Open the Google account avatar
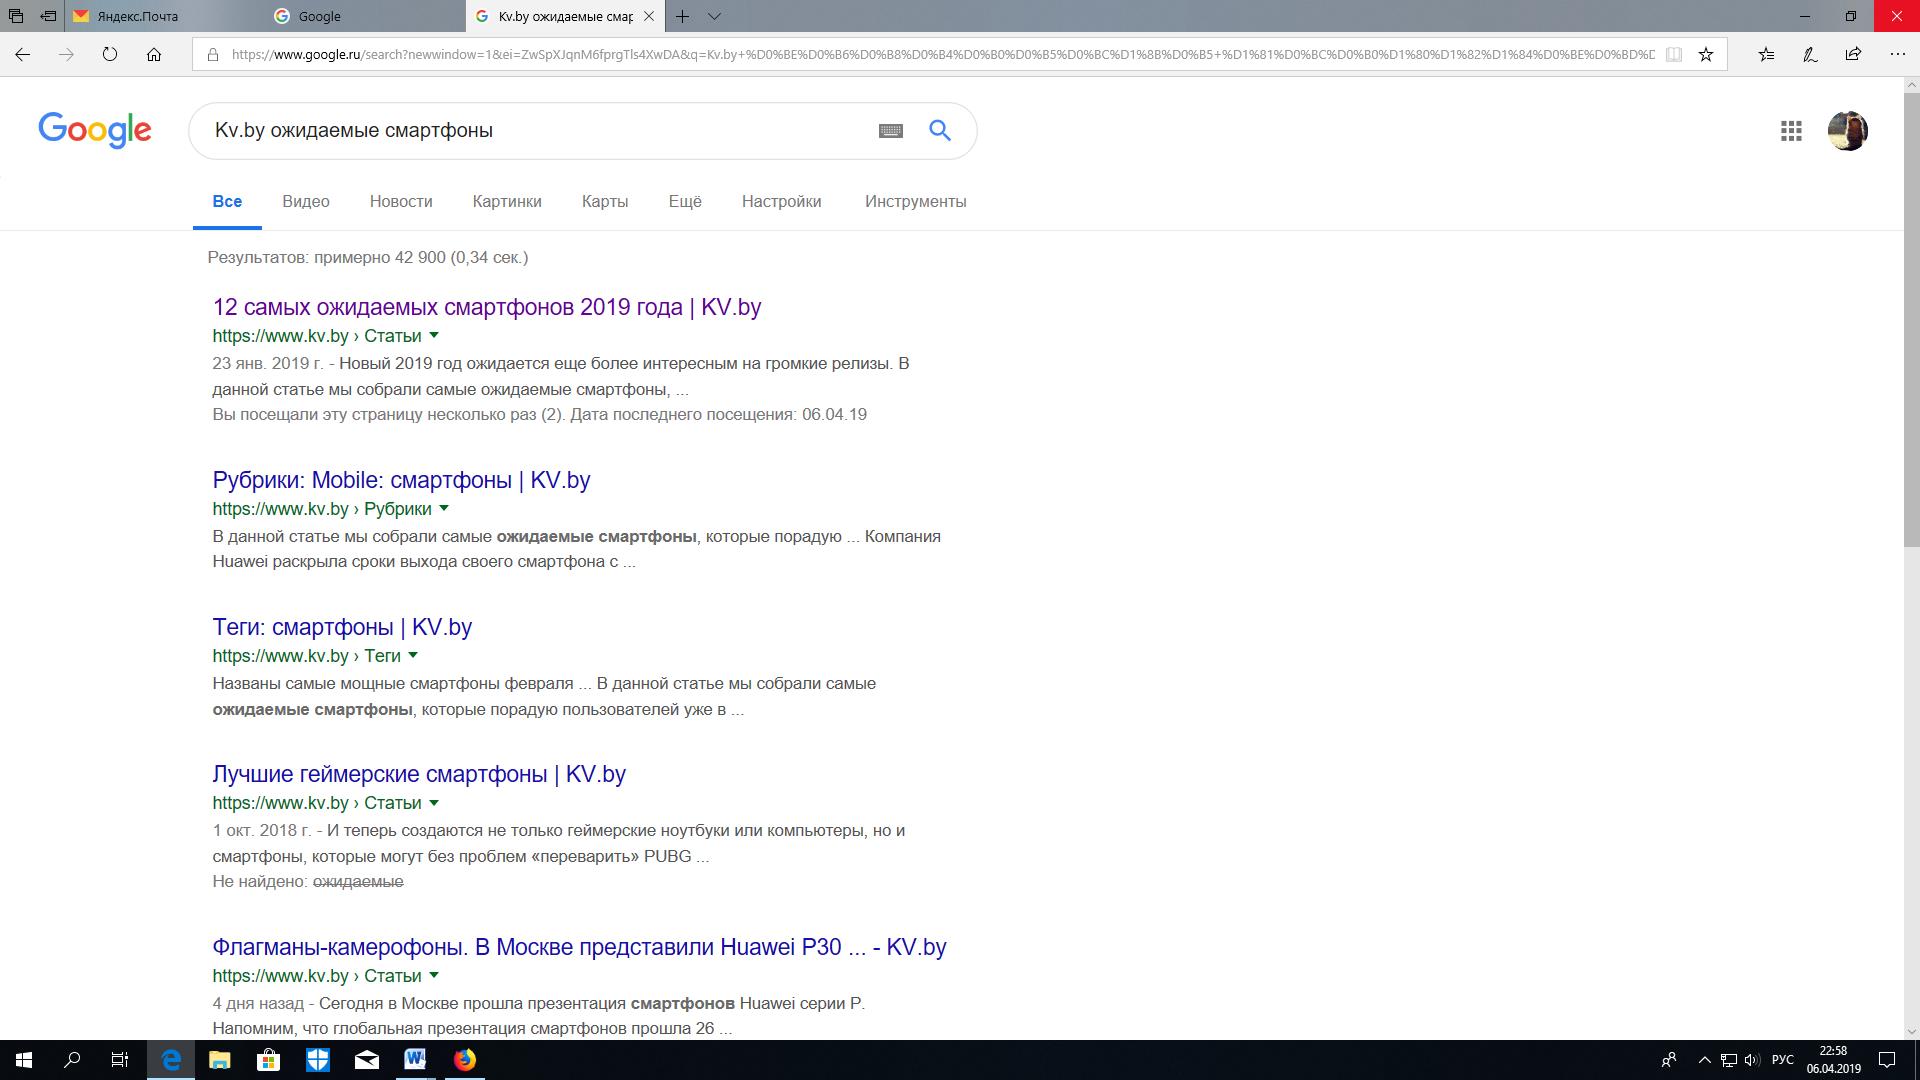The width and height of the screenshot is (1920, 1080). (x=1848, y=131)
